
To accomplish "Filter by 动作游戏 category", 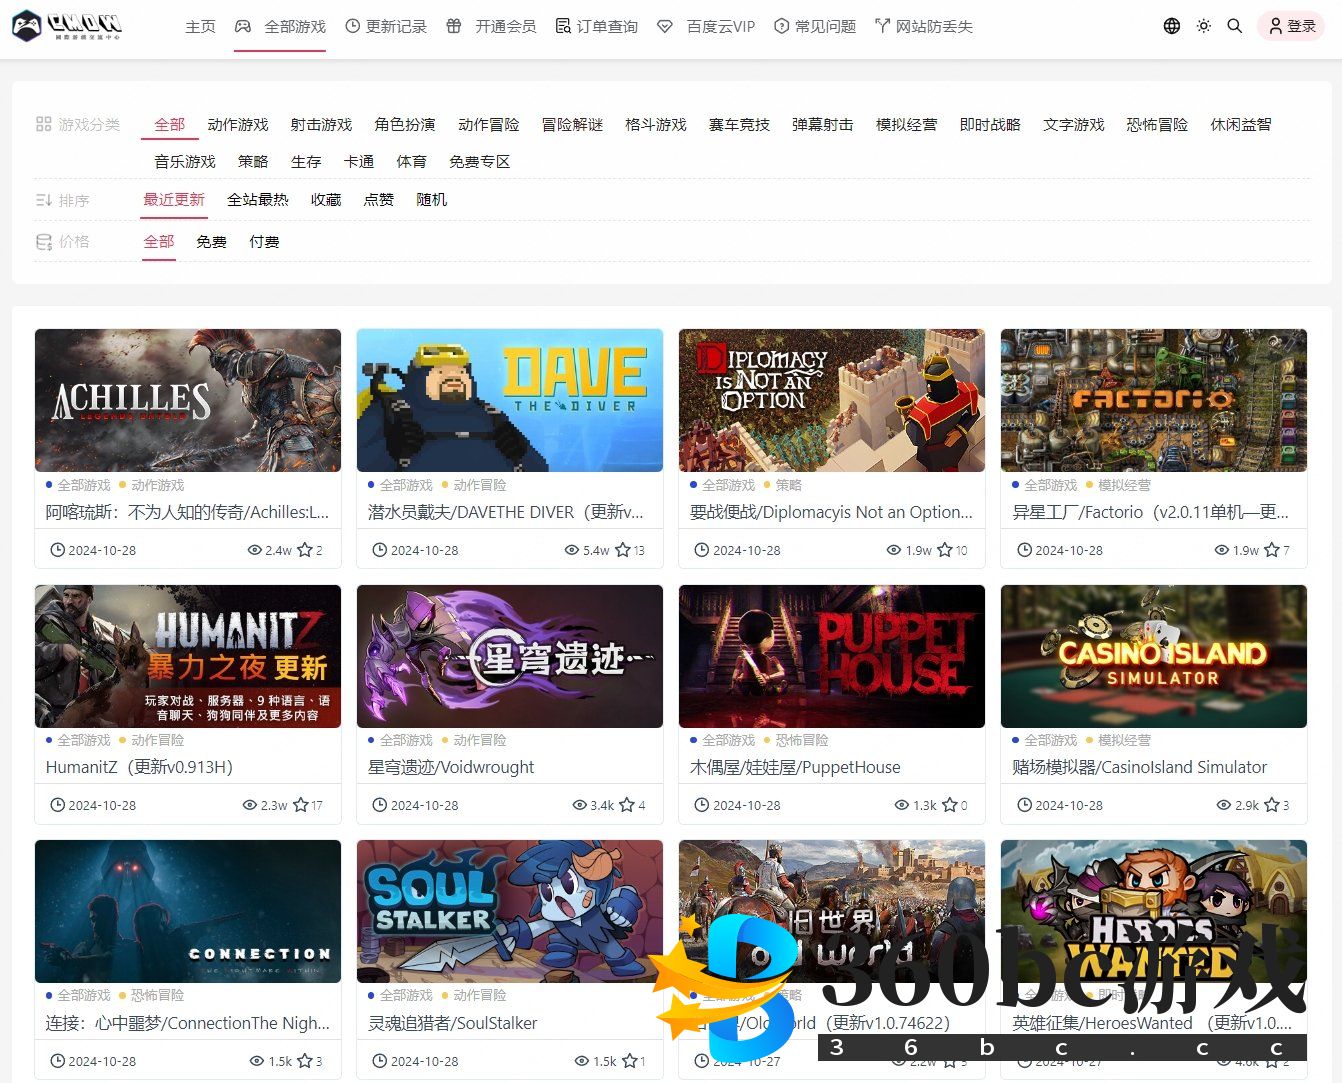I will click(x=238, y=124).
